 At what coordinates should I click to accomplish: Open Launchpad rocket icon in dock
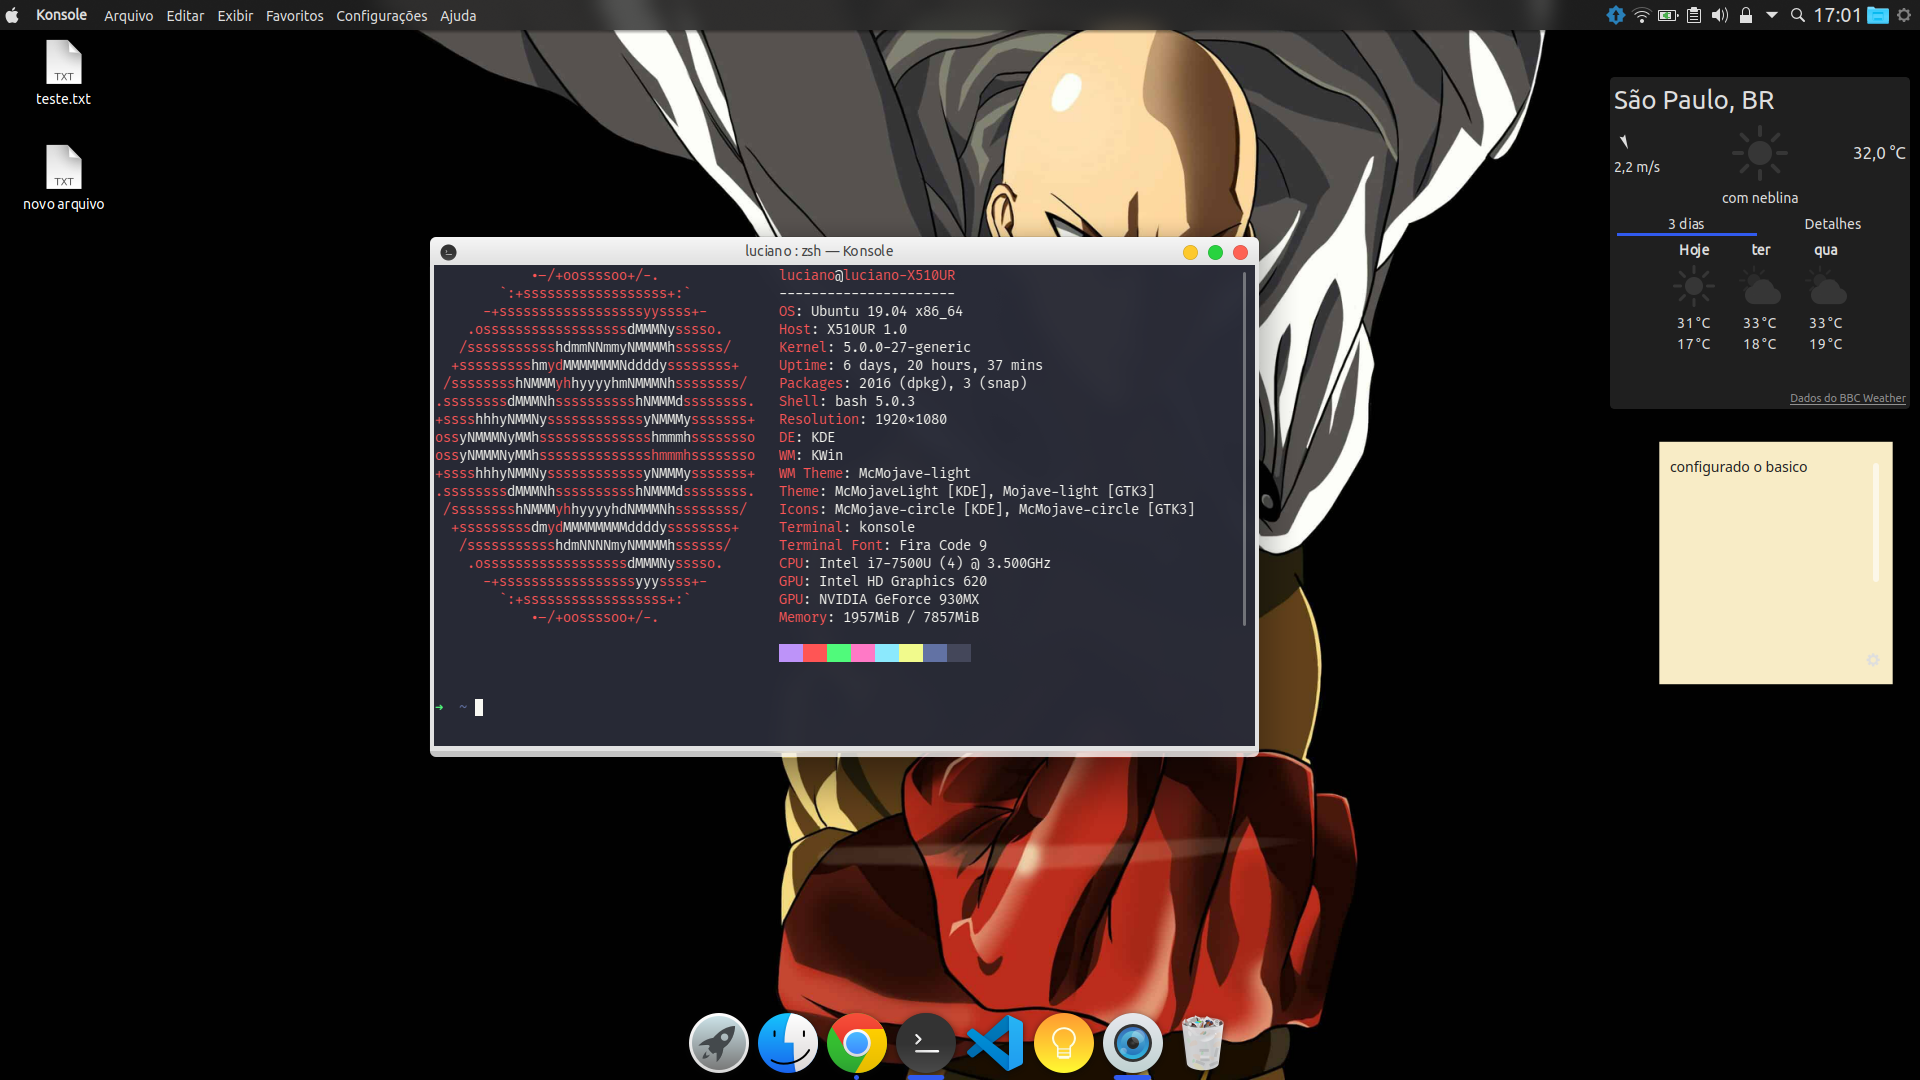click(718, 1043)
